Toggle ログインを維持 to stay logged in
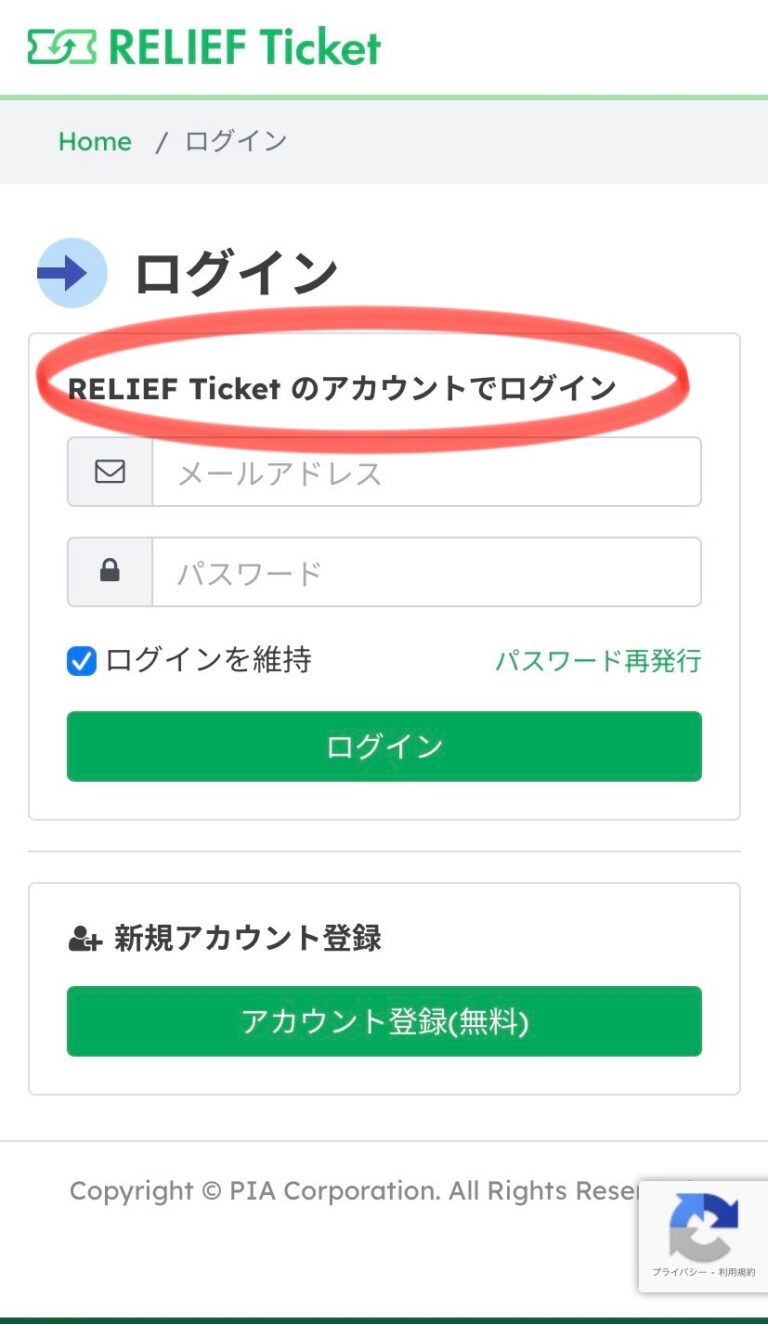 click(80, 660)
